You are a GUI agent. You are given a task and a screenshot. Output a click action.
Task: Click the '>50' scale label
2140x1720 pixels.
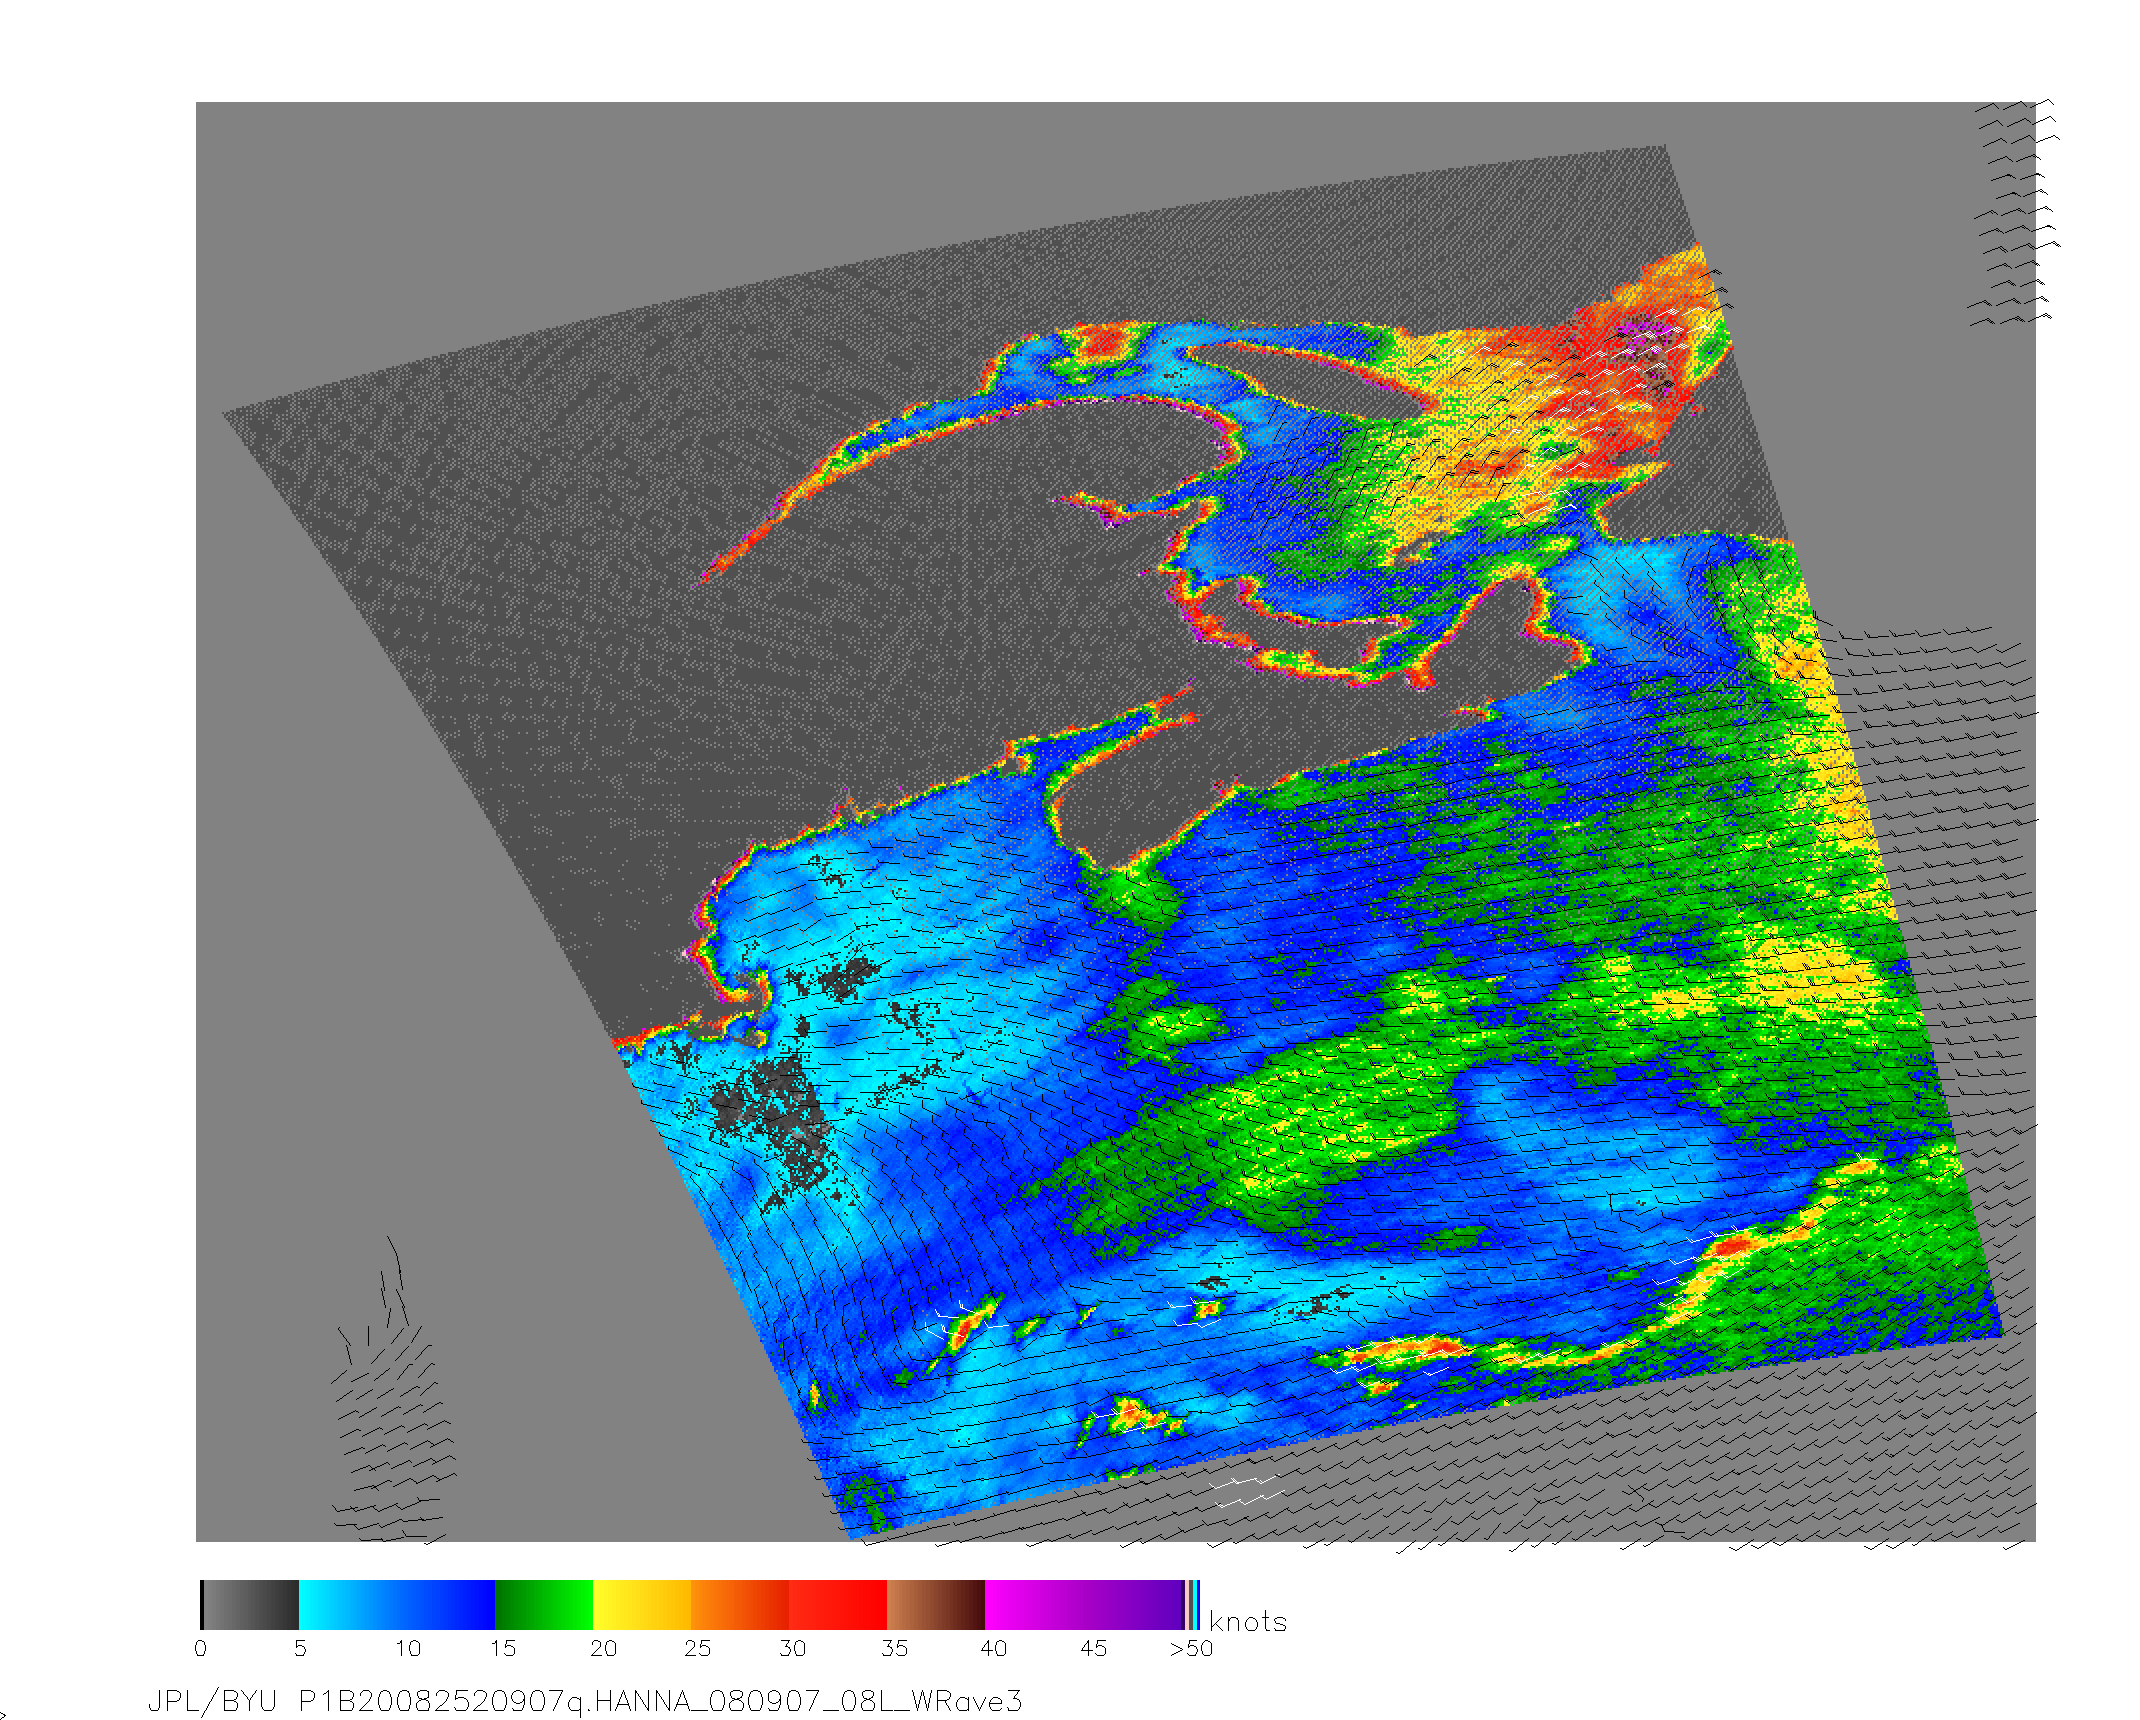(1192, 1649)
